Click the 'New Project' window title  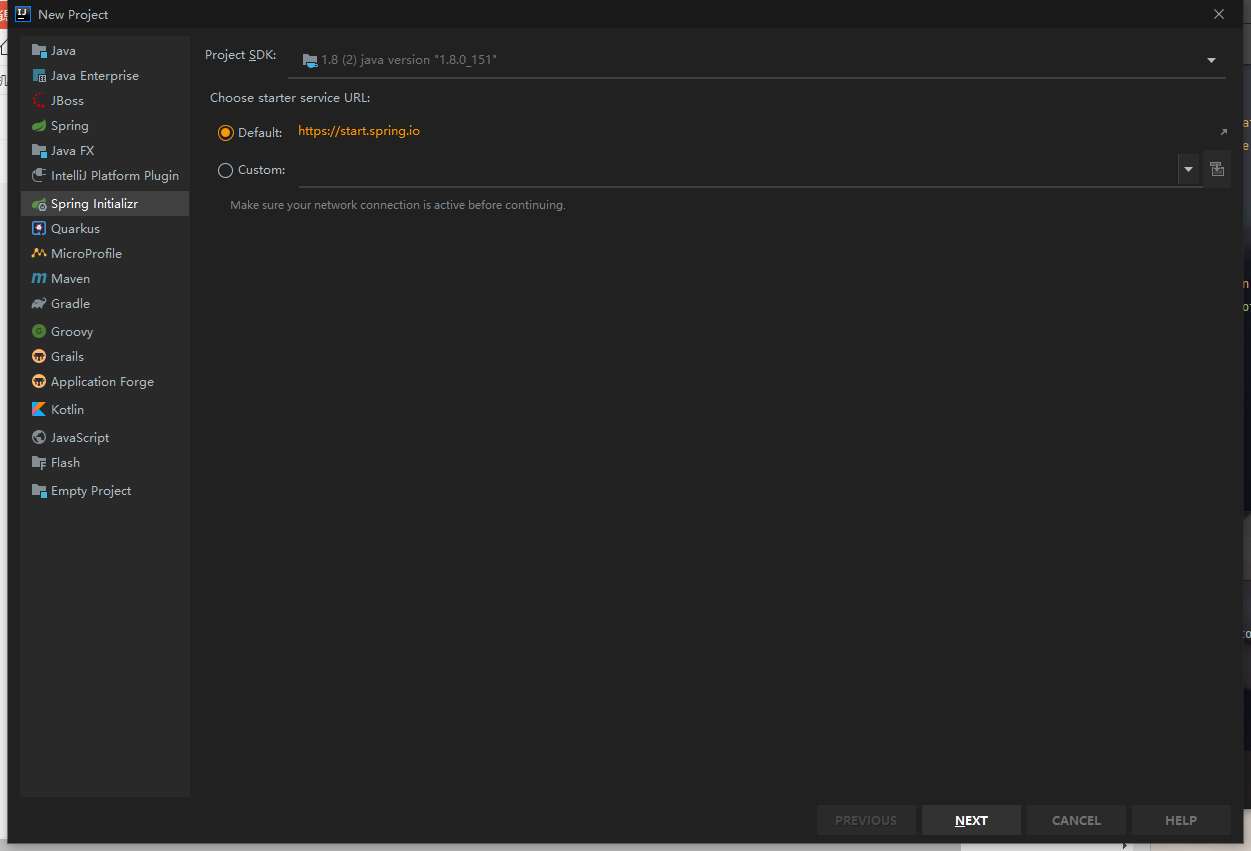tap(73, 15)
